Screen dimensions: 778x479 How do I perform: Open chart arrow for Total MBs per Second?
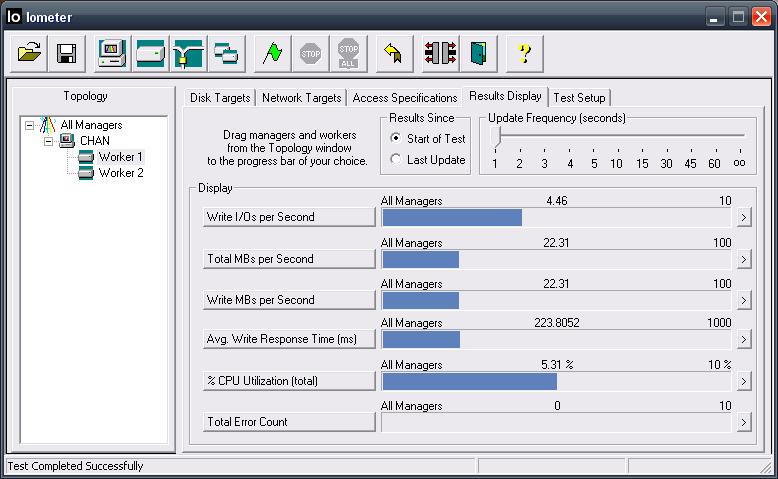point(743,259)
